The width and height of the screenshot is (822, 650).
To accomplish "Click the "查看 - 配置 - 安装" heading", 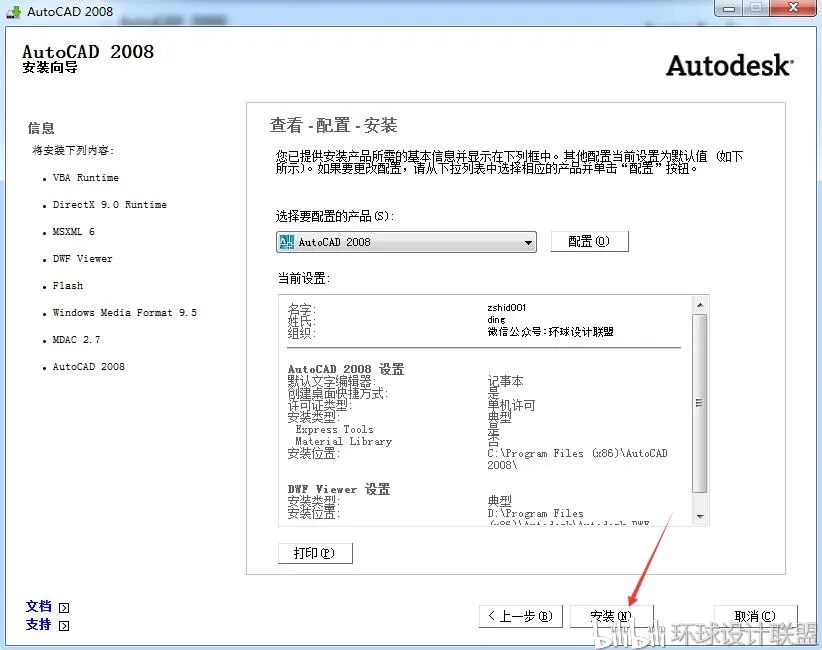I will click(x=333, y=125).
